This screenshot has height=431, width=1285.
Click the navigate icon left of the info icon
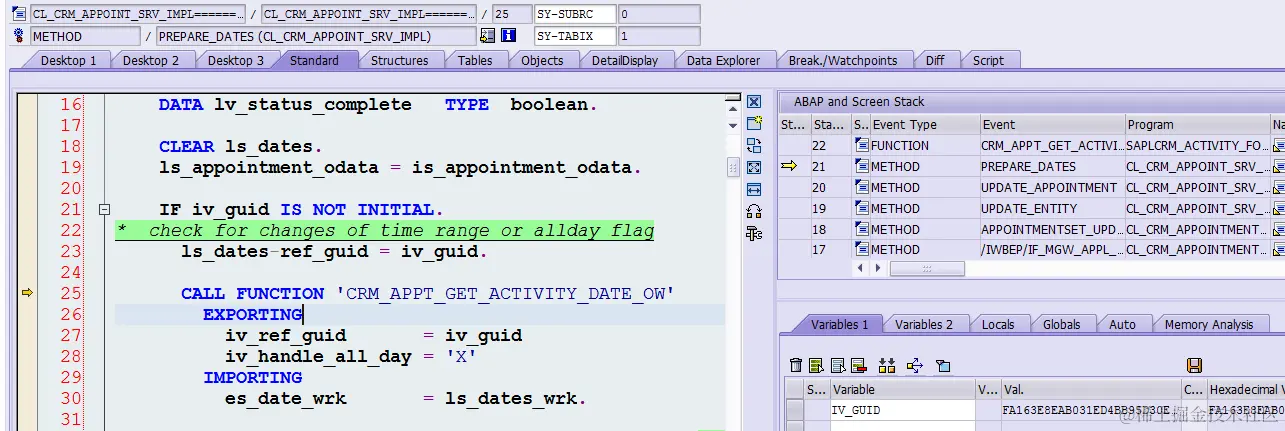tap(487, 36)
